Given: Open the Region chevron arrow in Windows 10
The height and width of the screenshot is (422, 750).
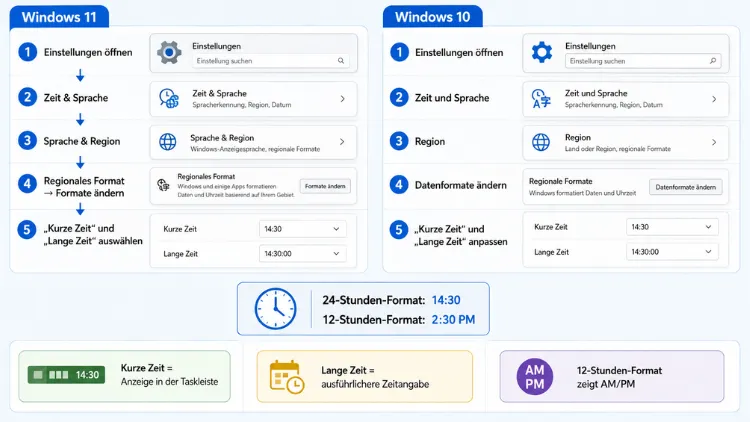Looking at the screenshot, I should coord(714,142).
